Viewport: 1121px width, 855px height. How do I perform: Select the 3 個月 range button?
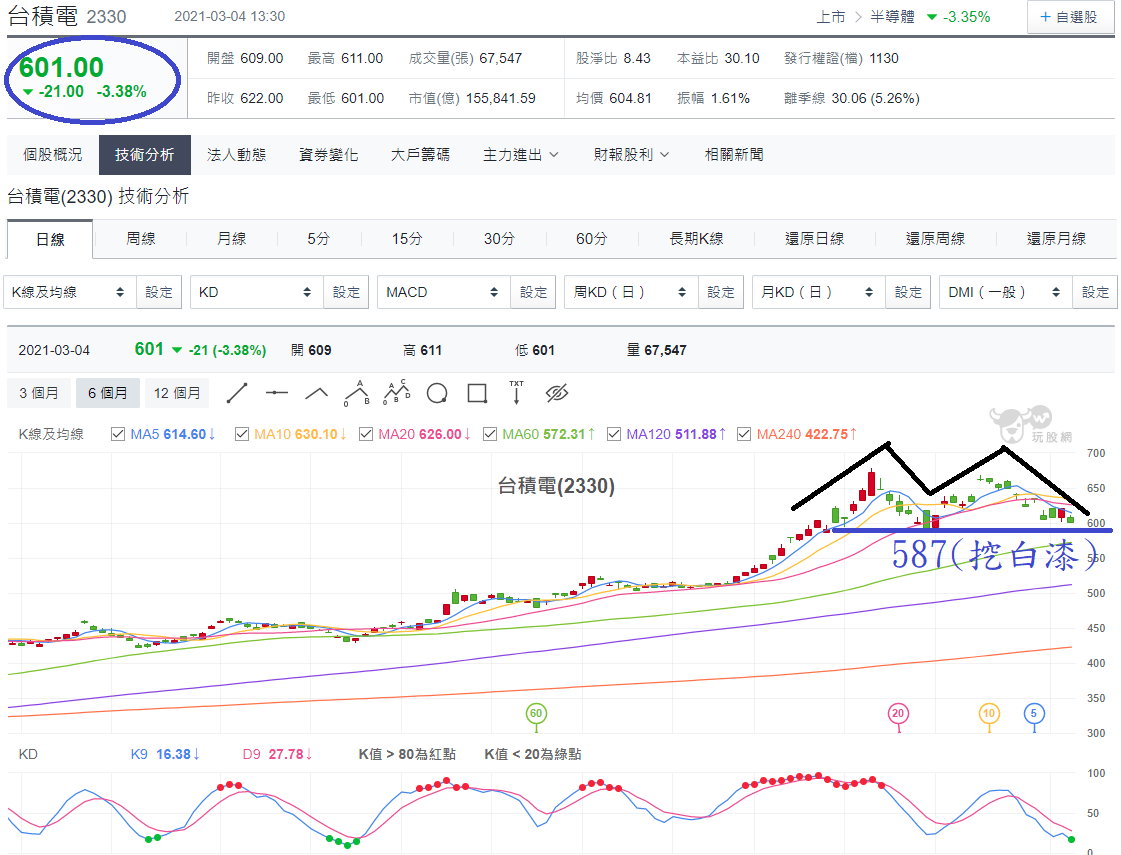39,393
